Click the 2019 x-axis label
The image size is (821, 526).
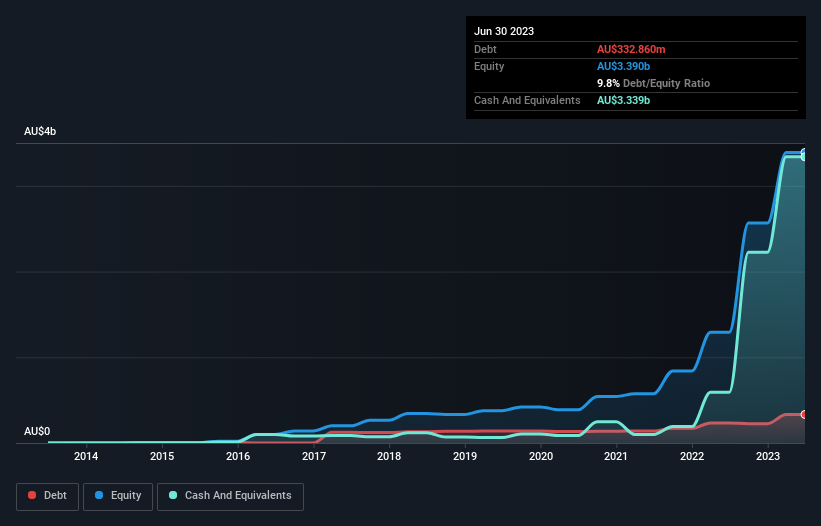pos(465,456)
